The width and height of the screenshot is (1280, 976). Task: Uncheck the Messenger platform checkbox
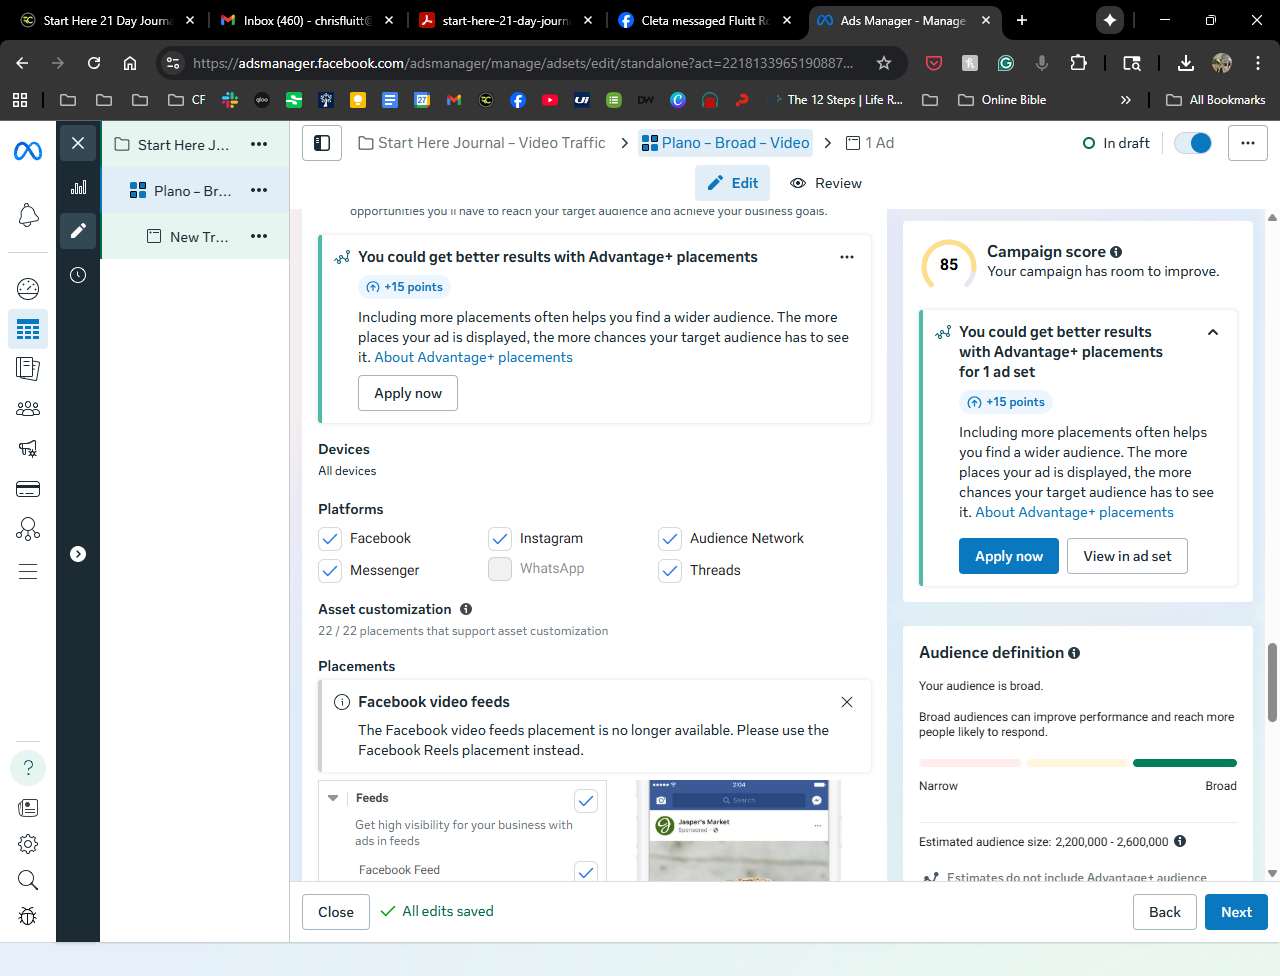point(330,571)
